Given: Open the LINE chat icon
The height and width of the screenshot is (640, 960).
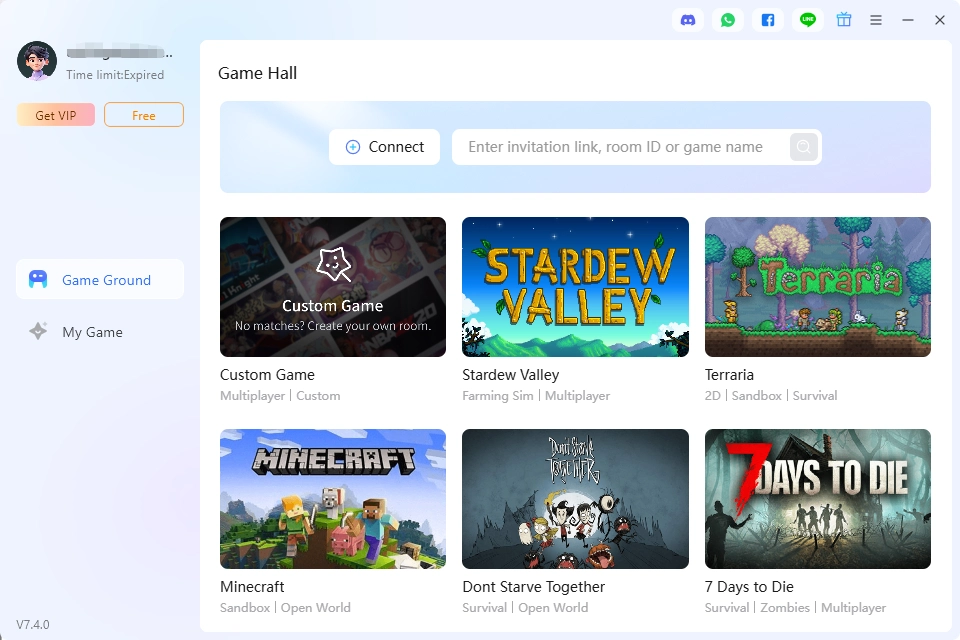Looking at the screenshot, I should [808, 20].
